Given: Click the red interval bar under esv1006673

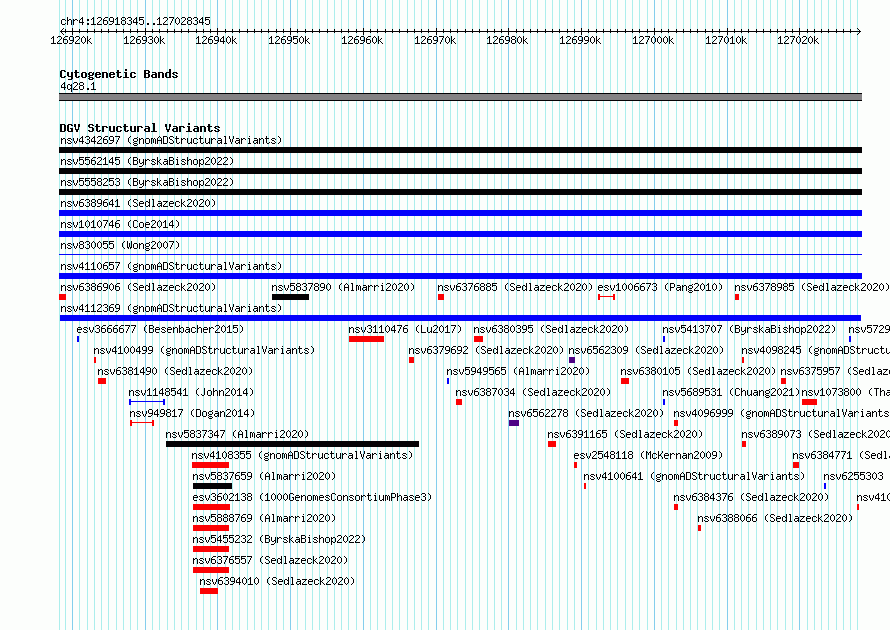Looking at the screenshot, I should pos(606,297).
